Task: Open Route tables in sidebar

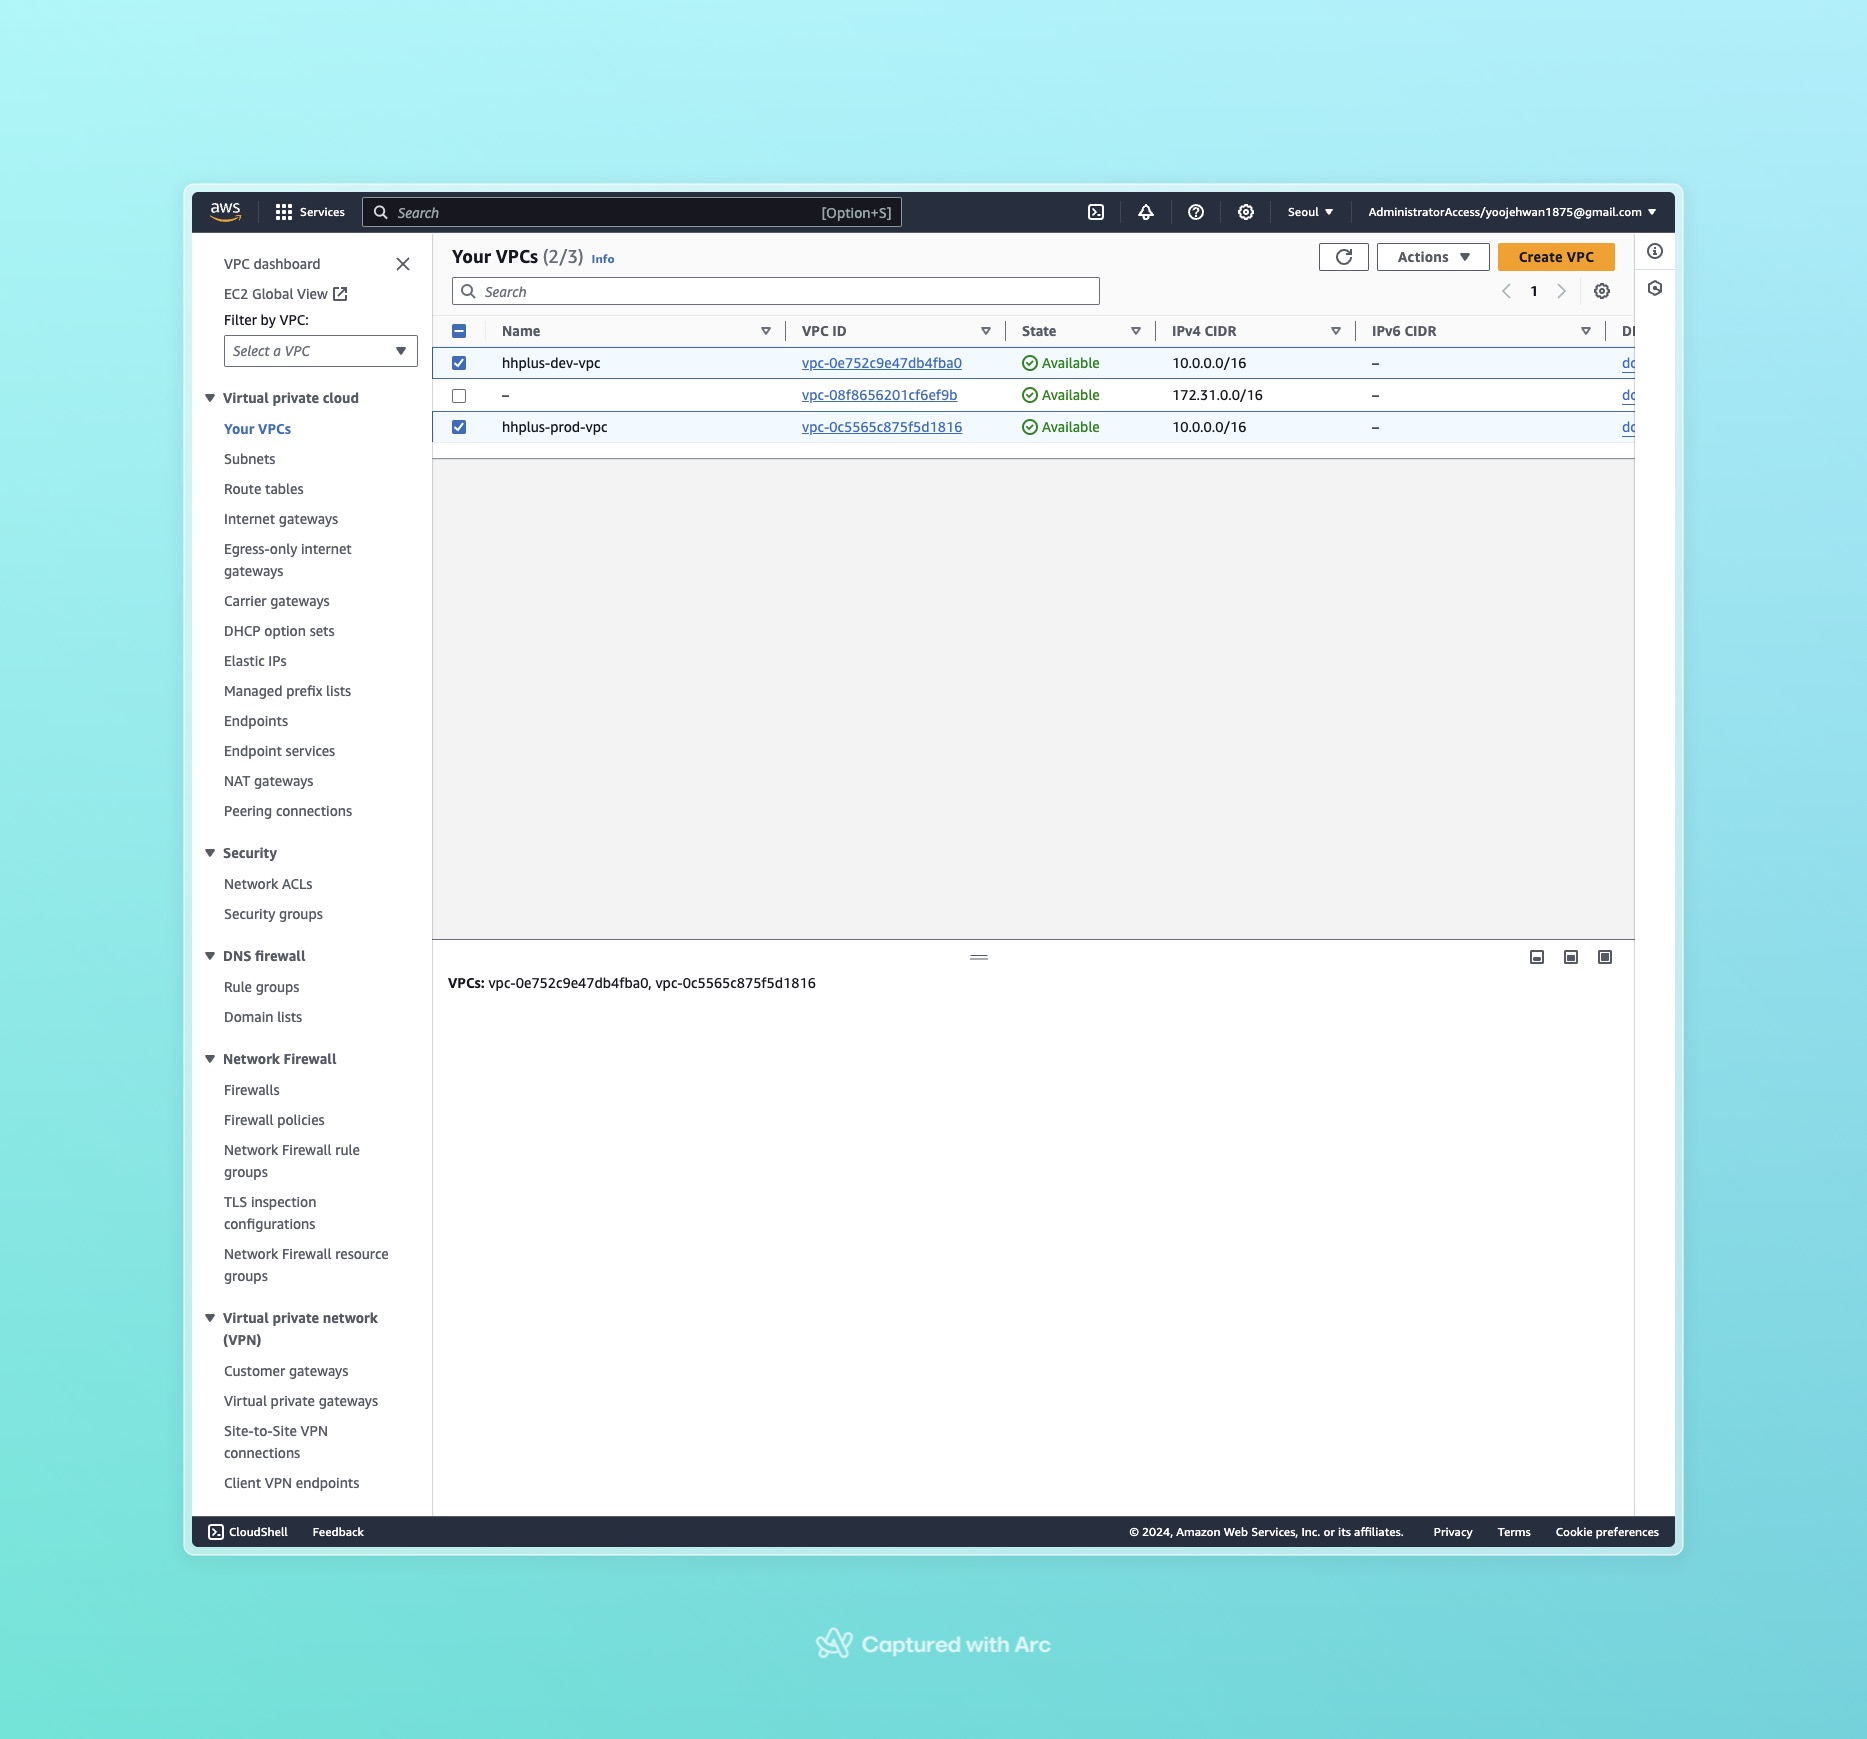Action: pos(264,489)
